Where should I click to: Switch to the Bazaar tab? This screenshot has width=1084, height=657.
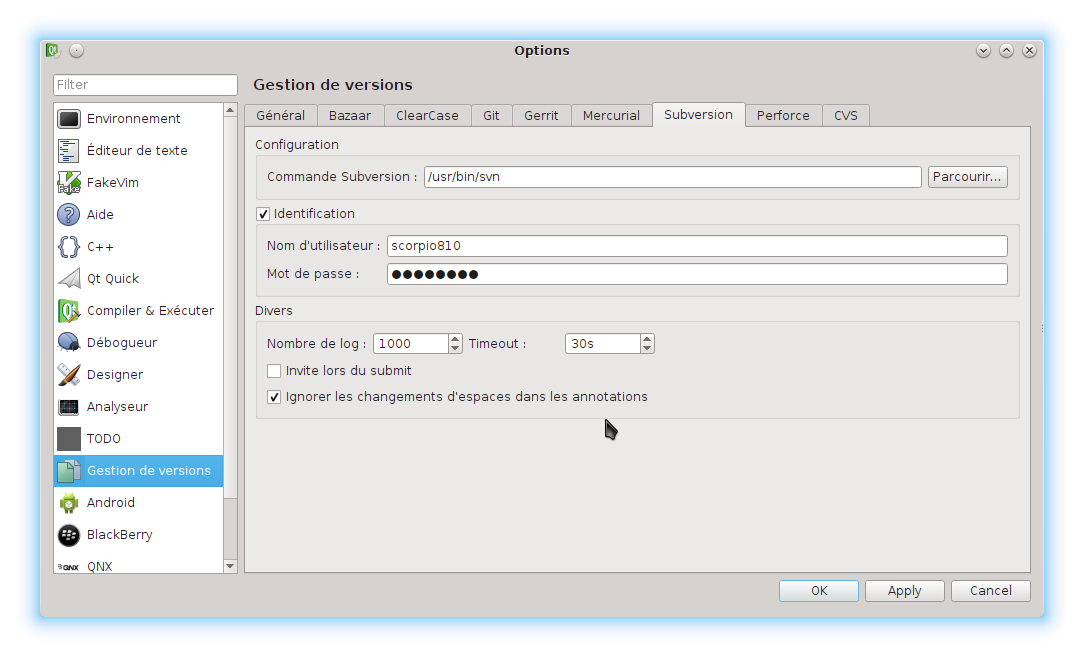click(x=350, y=115)
